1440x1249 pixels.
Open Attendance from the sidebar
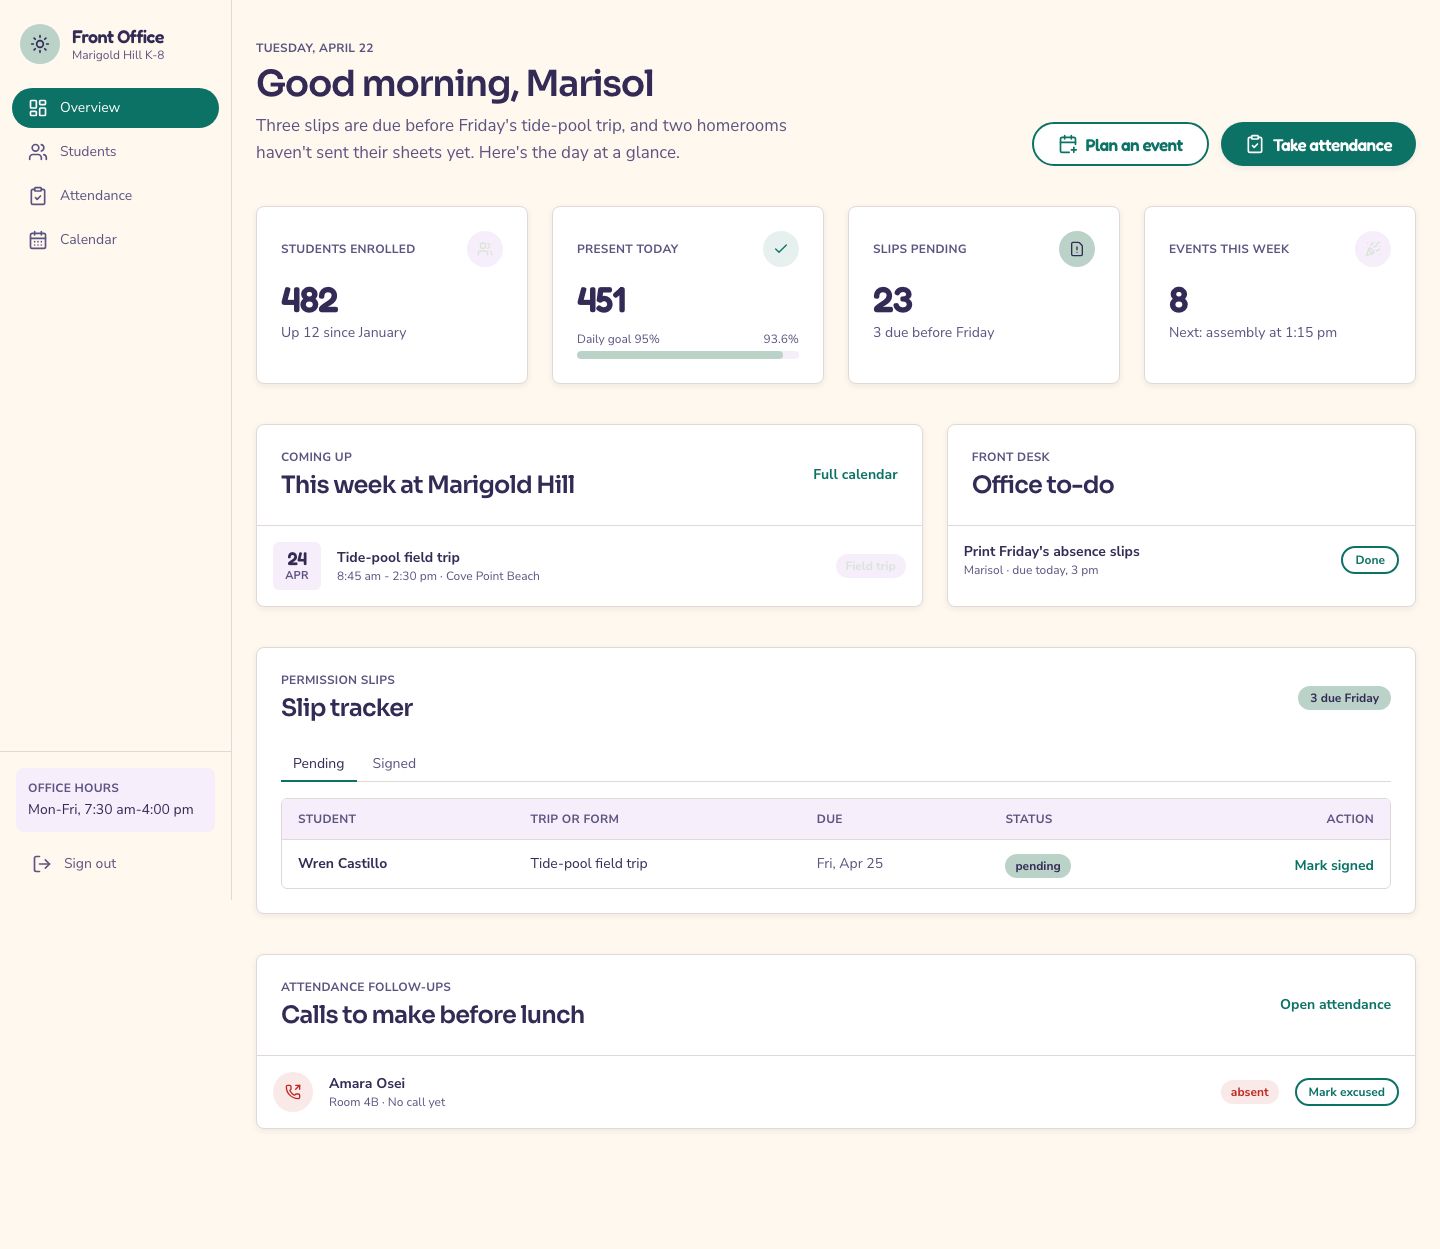tap(115, 196)
